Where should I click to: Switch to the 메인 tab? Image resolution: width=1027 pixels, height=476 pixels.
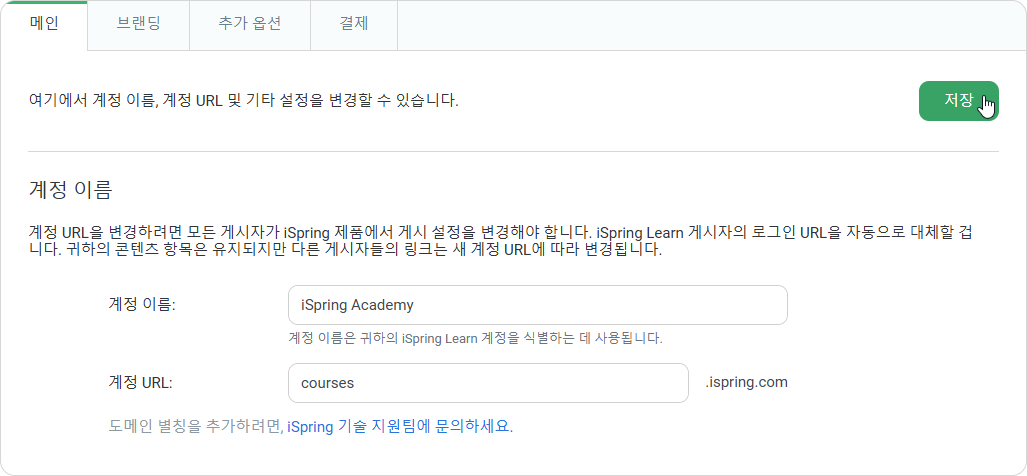[45, 25]
